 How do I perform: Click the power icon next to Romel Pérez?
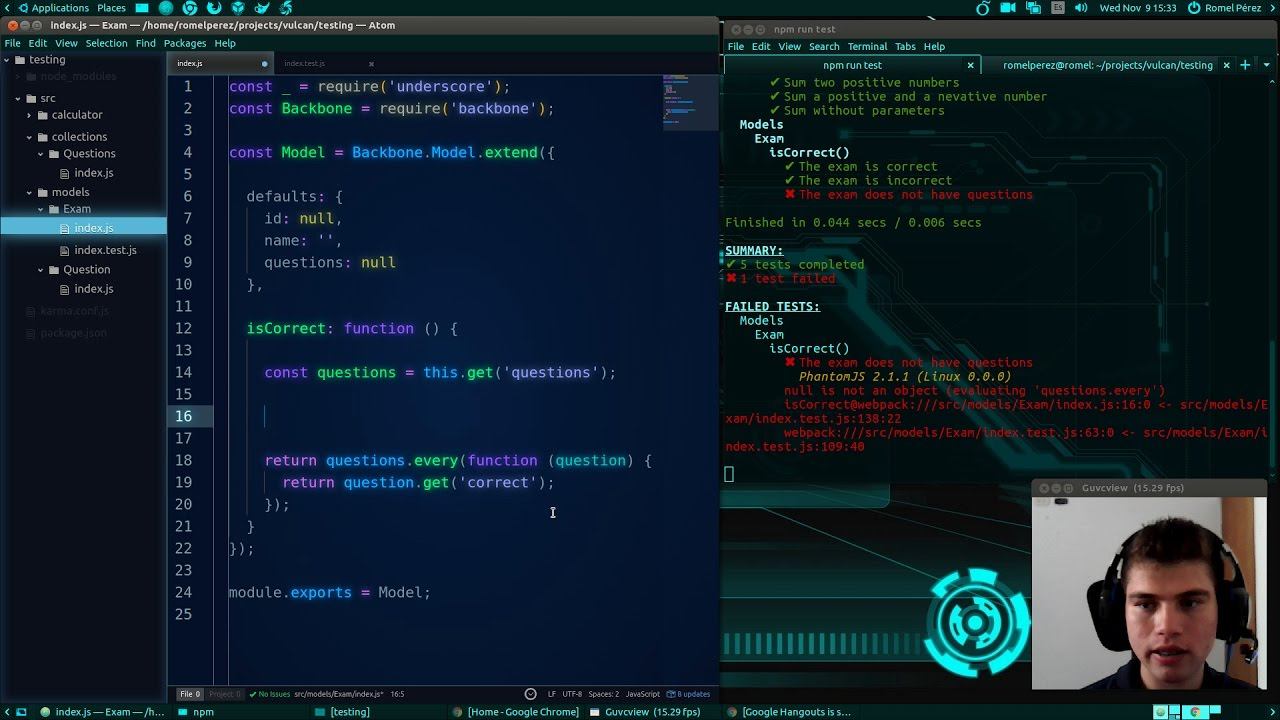[x=1194, y=8]
